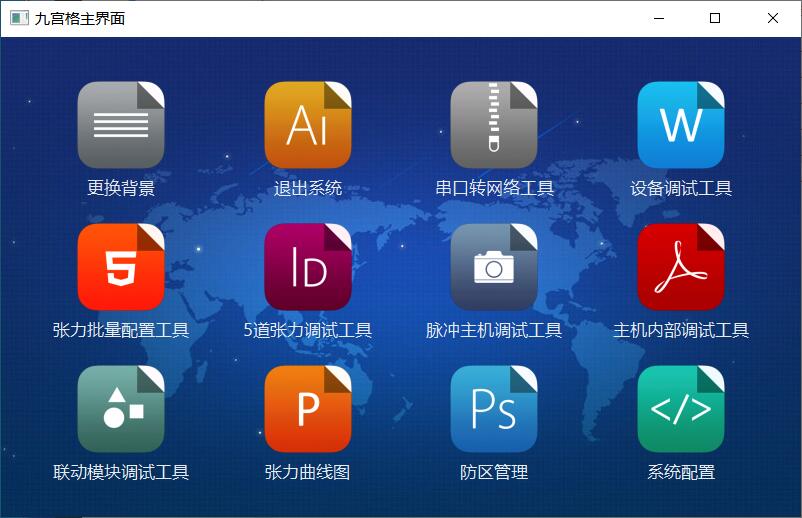This screenshot has width=802, height=518.
Task: Click the gray document icon for 更换背景
Action: (x=120, y=125)
